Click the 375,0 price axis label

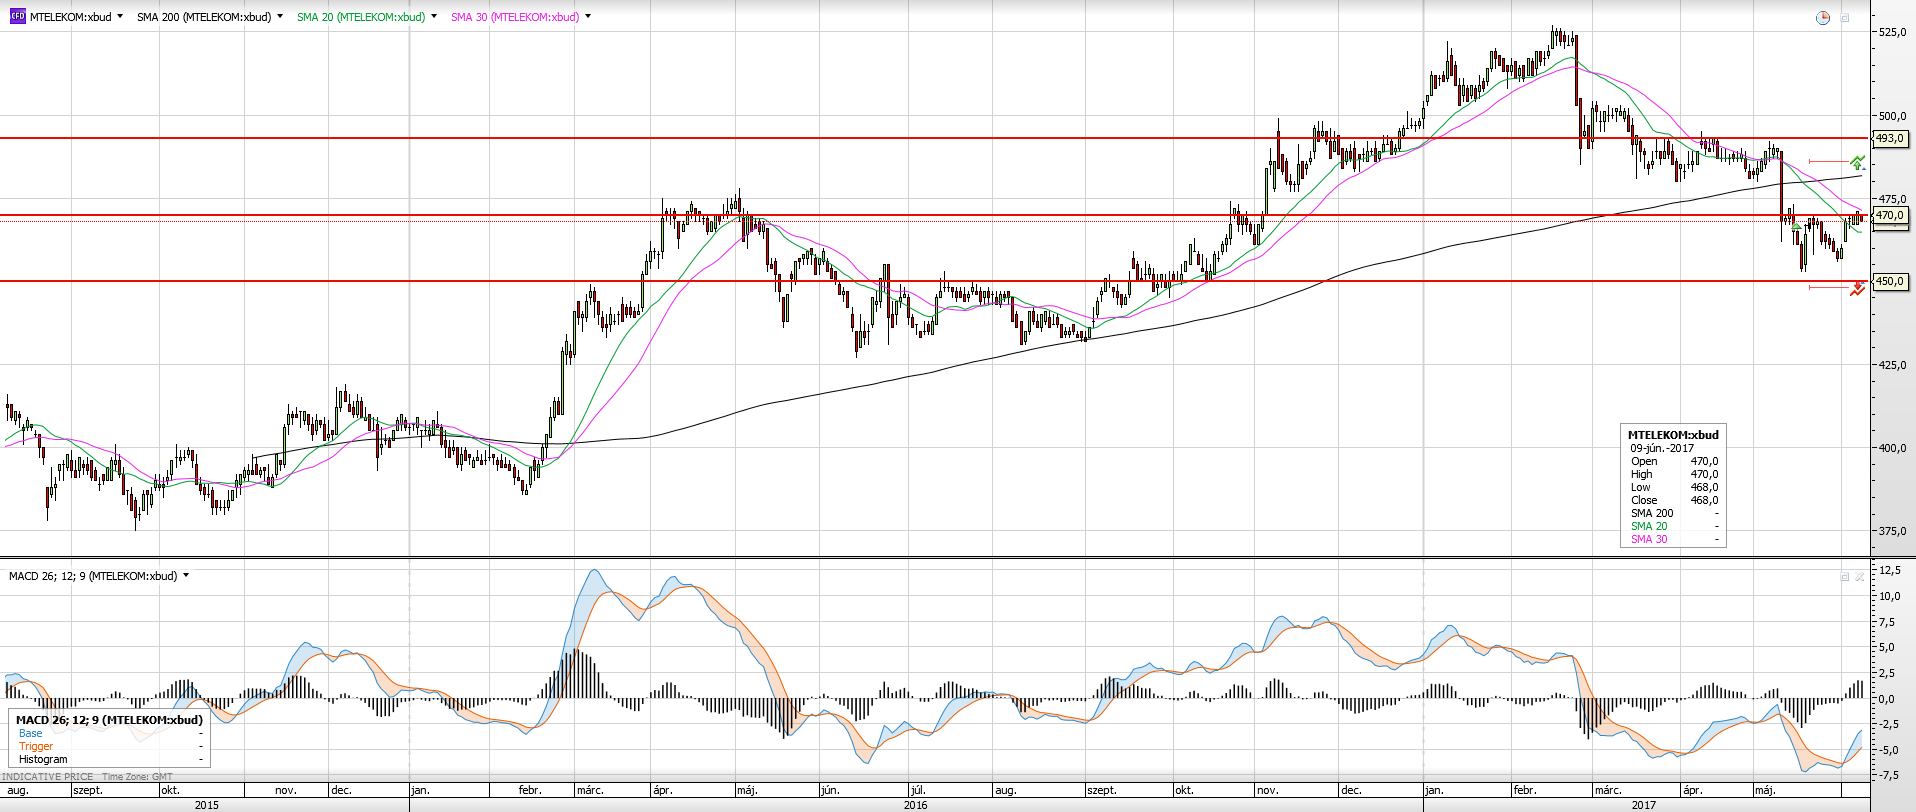1892,531
